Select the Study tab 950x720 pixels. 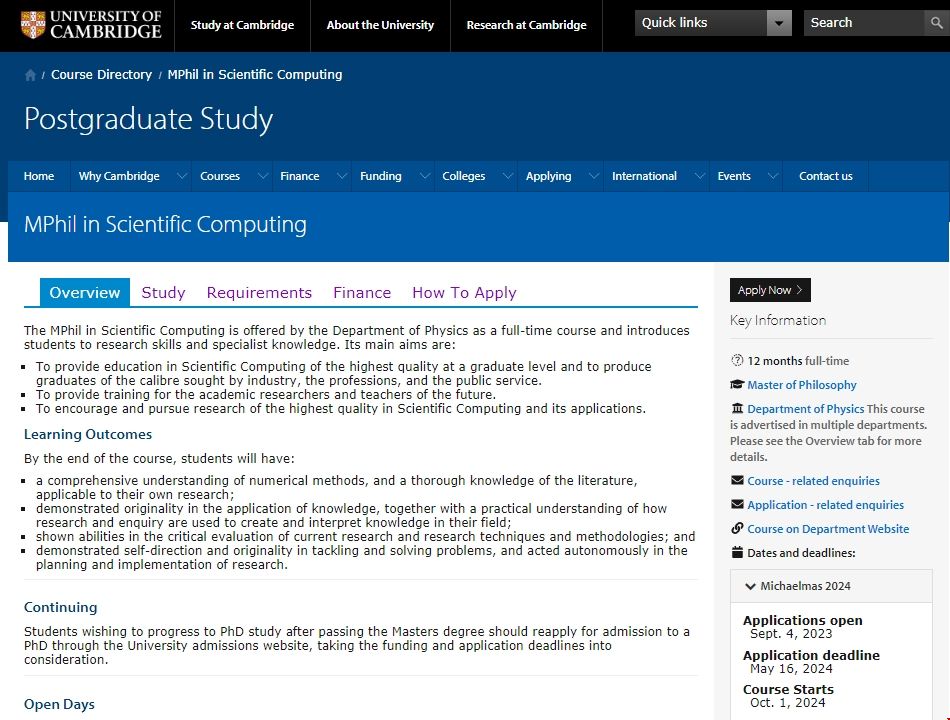coord(163,293)
